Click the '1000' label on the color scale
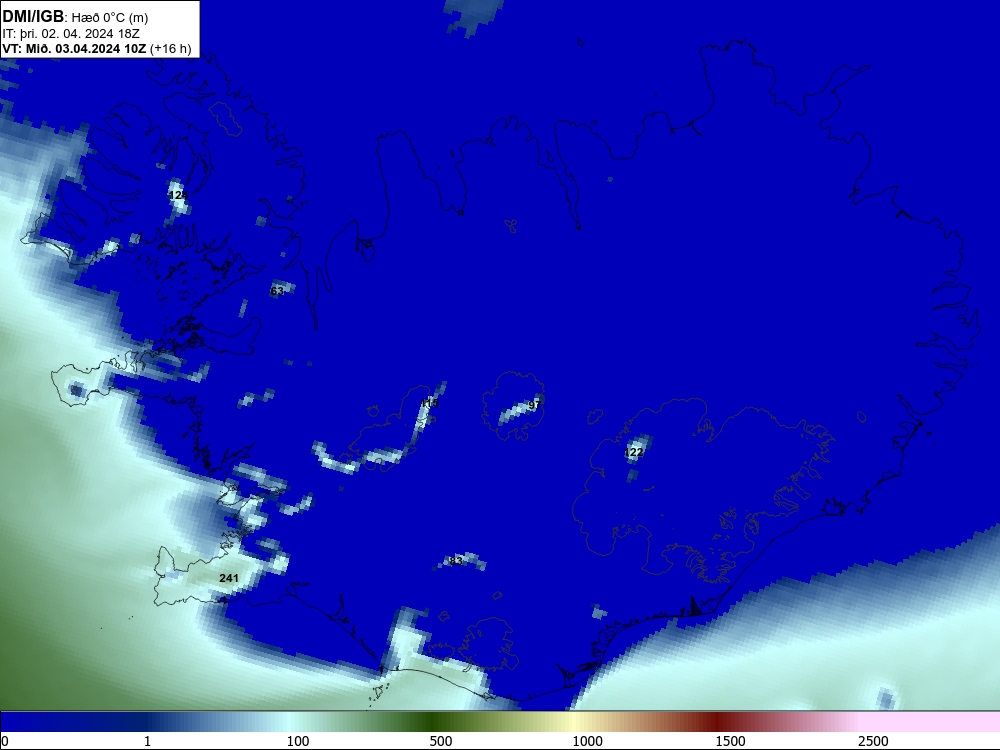The height and width of the screenshot is (750, 1000). (587, 741)
